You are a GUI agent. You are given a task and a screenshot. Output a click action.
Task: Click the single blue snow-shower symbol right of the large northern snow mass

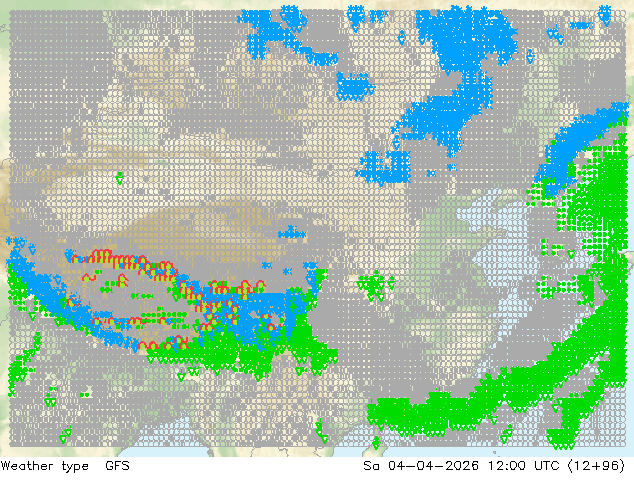pos(530,56)
